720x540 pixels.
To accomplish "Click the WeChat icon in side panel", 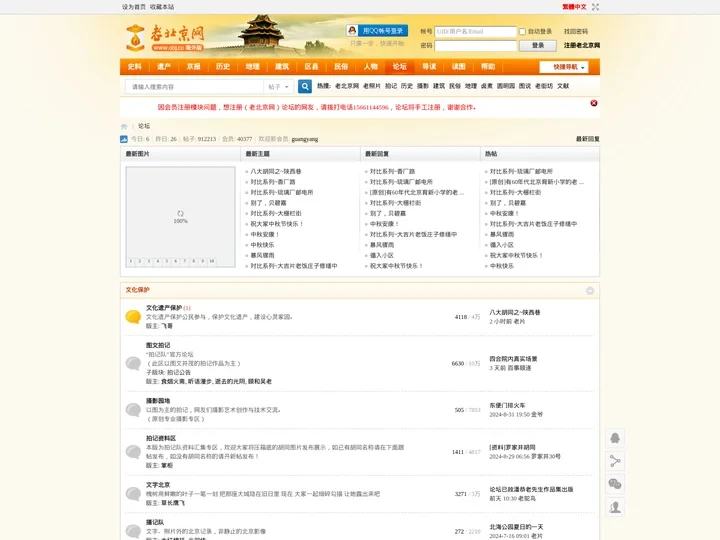I will coord(615,484).
